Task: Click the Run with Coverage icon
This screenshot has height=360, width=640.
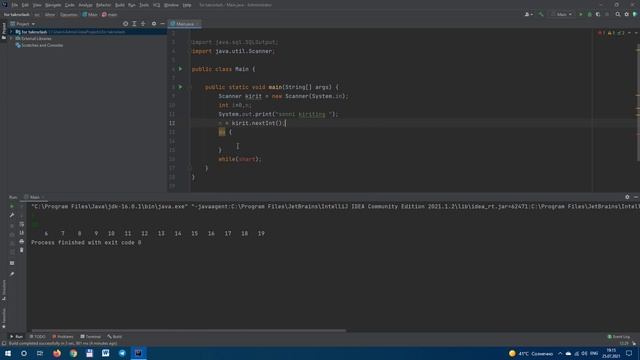Action: [x=598, y=14]
